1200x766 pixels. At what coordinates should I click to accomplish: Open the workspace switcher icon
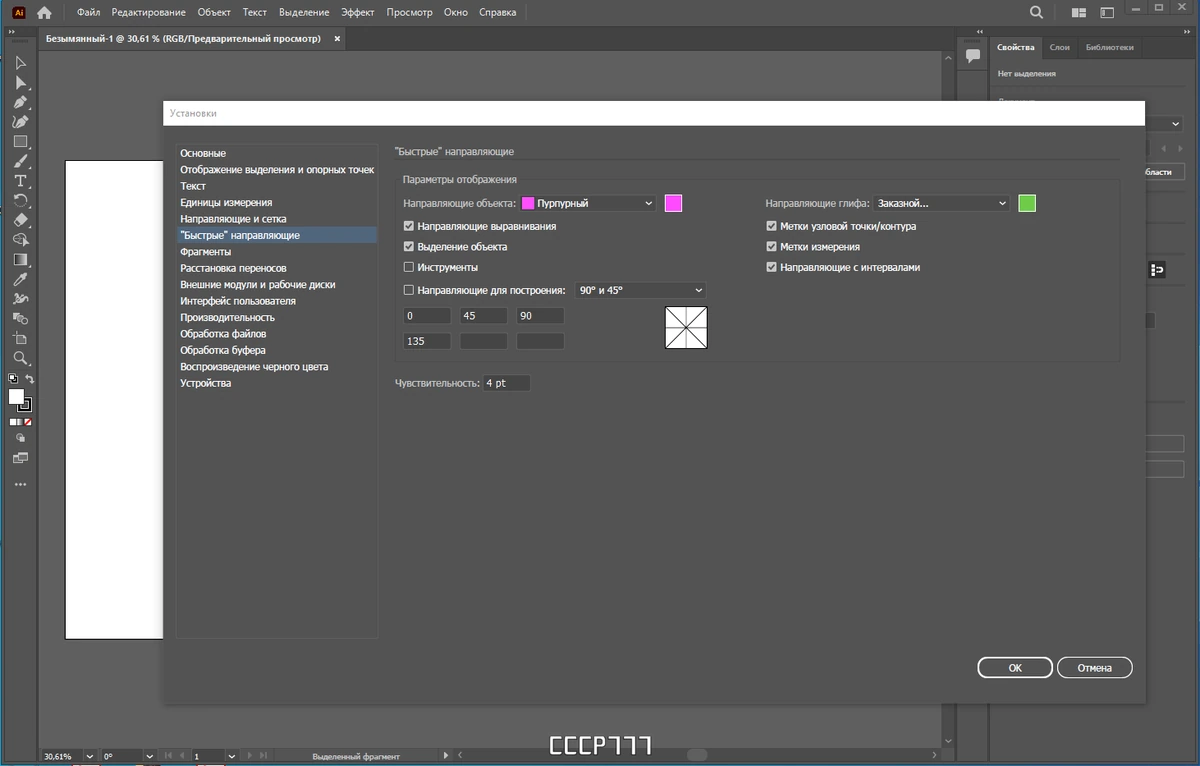[1106, 13]
